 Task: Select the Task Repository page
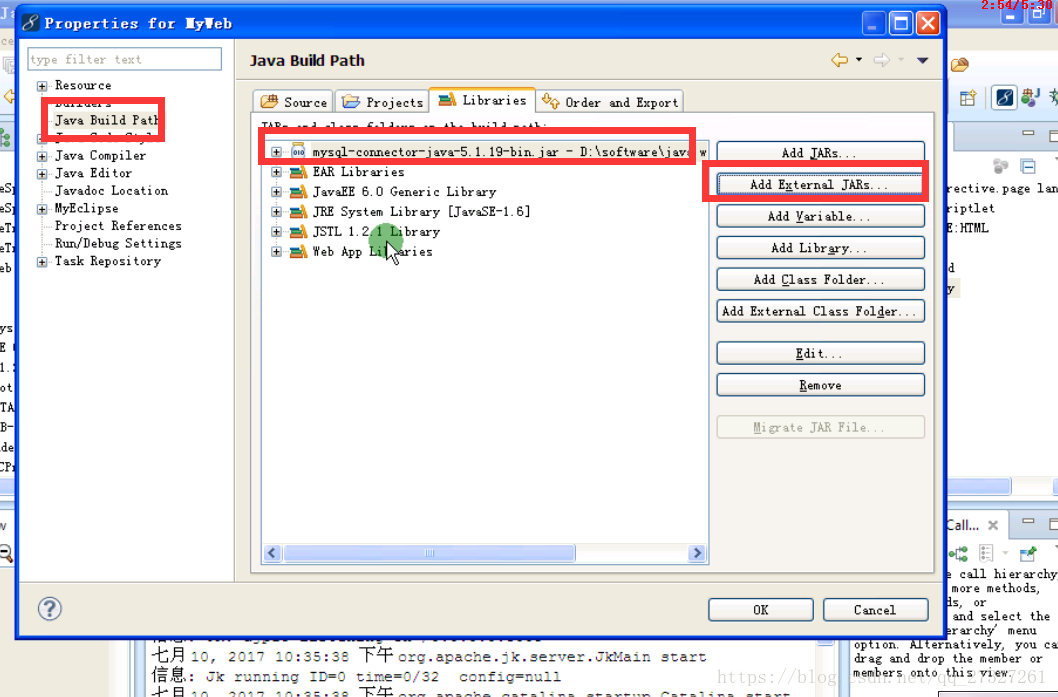pyautogui.click(x=108, y=261)
